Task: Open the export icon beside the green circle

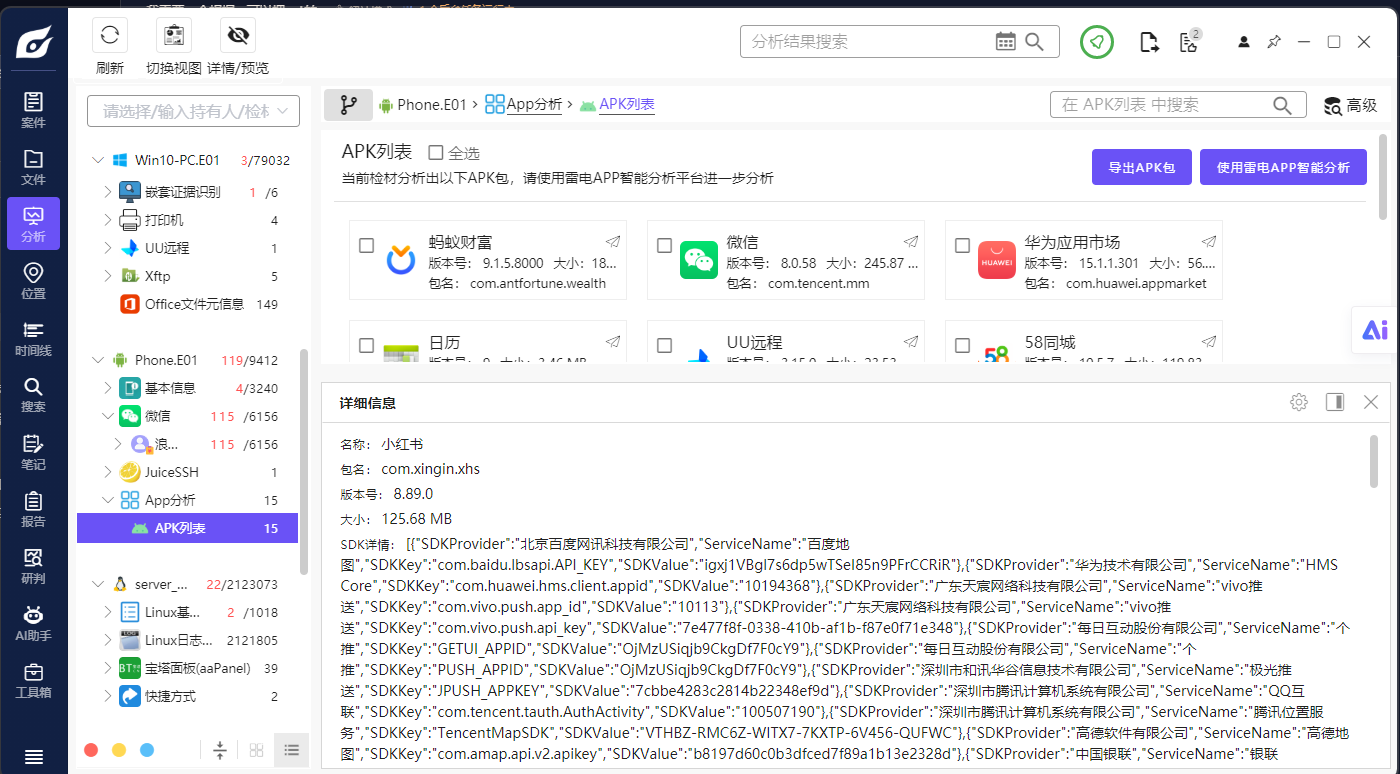Action: click(1149, 42)
